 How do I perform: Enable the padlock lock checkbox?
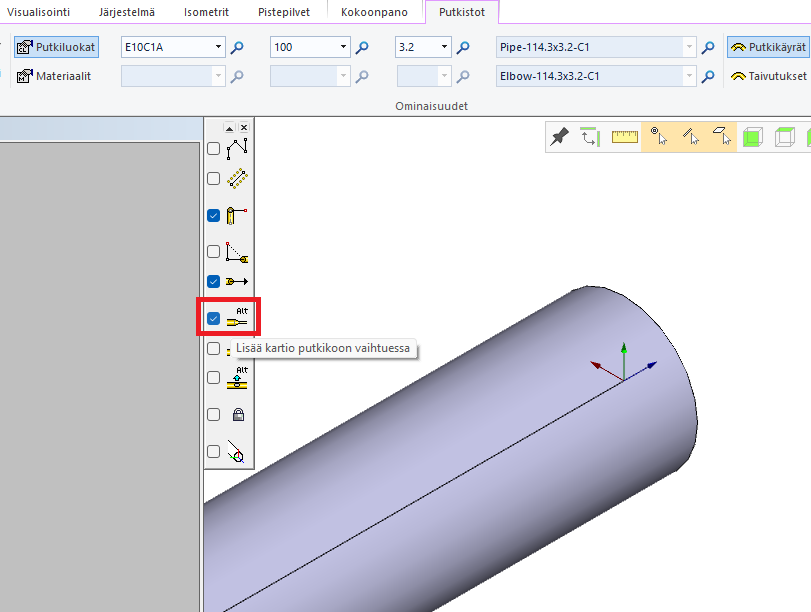click(x=213, y=414)
